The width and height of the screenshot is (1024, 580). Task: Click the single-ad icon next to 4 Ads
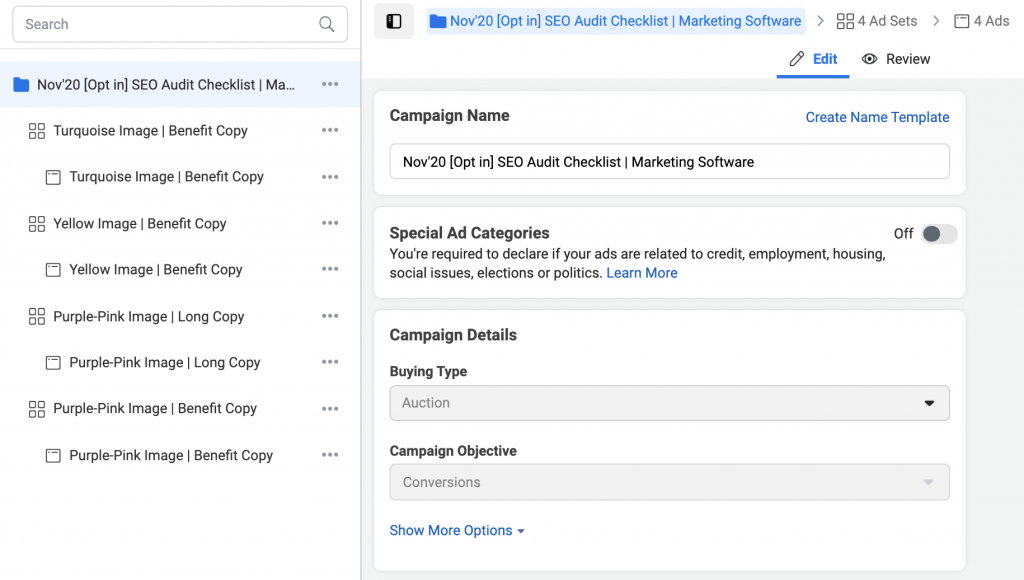point(961,20)
